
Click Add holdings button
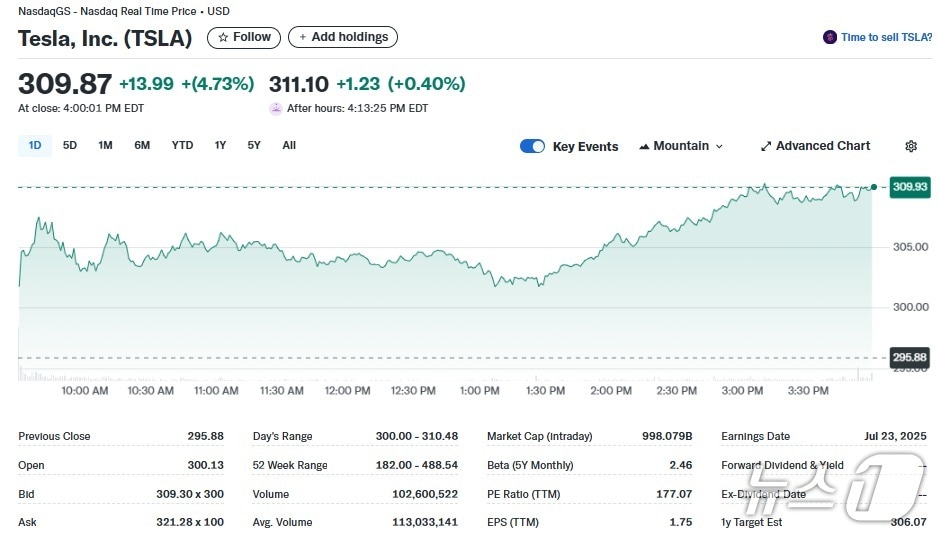point(343,37)
